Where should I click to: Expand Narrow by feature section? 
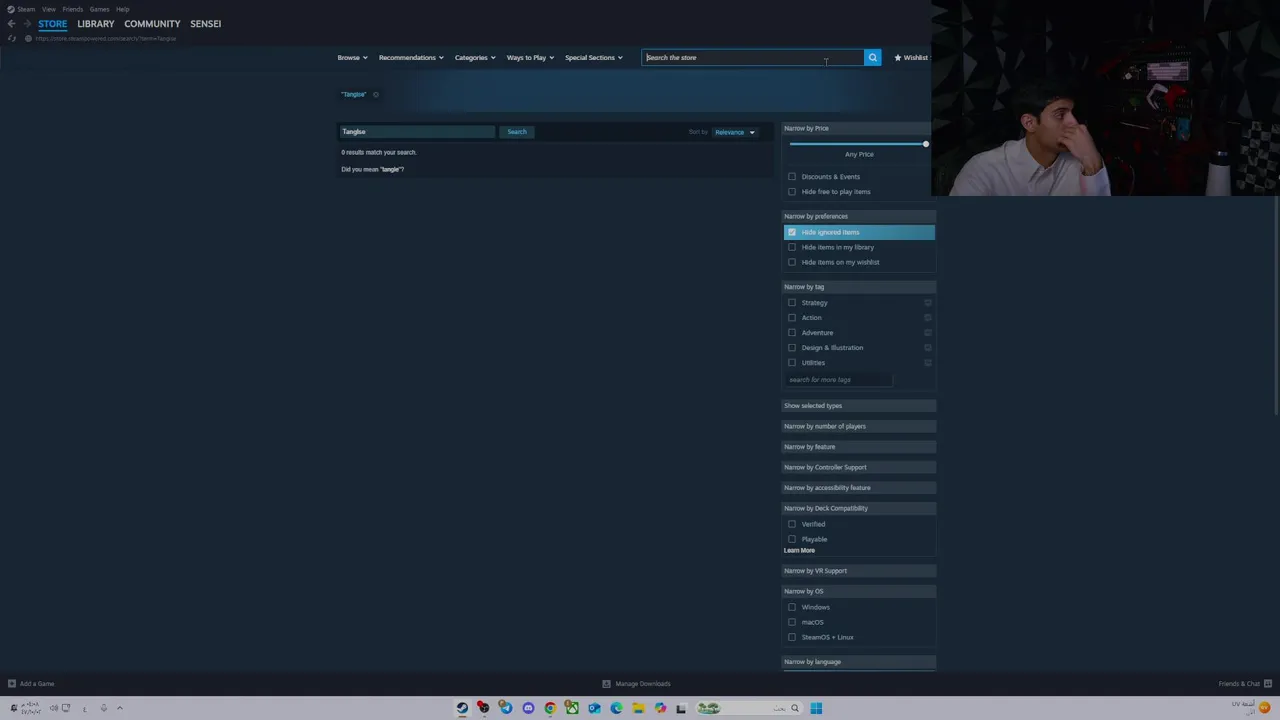pos(859,447)
